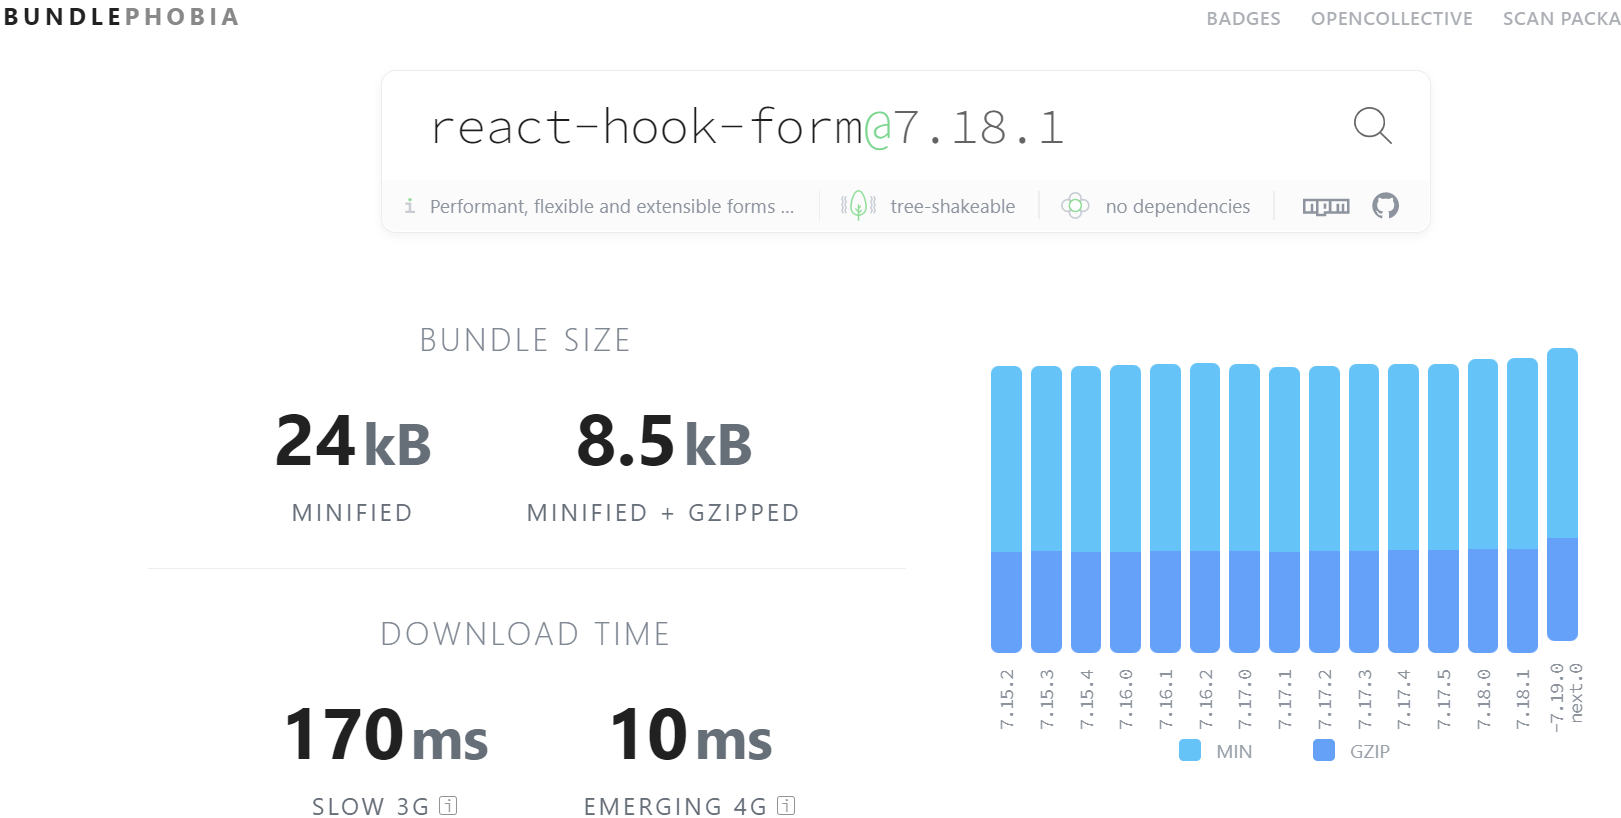This screenshot has width=1621, height=818.
Task: Click the 10 ms download time
Action: point(691,735)
